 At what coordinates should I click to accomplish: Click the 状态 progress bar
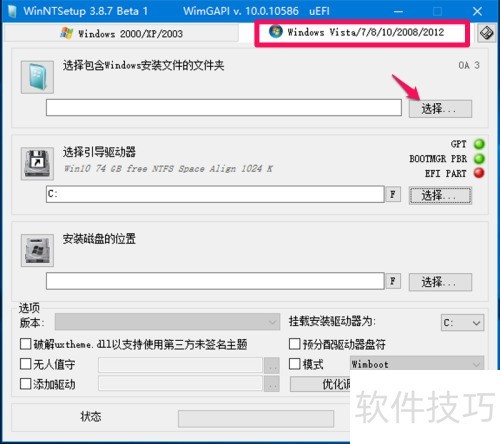tap(256, 419)
